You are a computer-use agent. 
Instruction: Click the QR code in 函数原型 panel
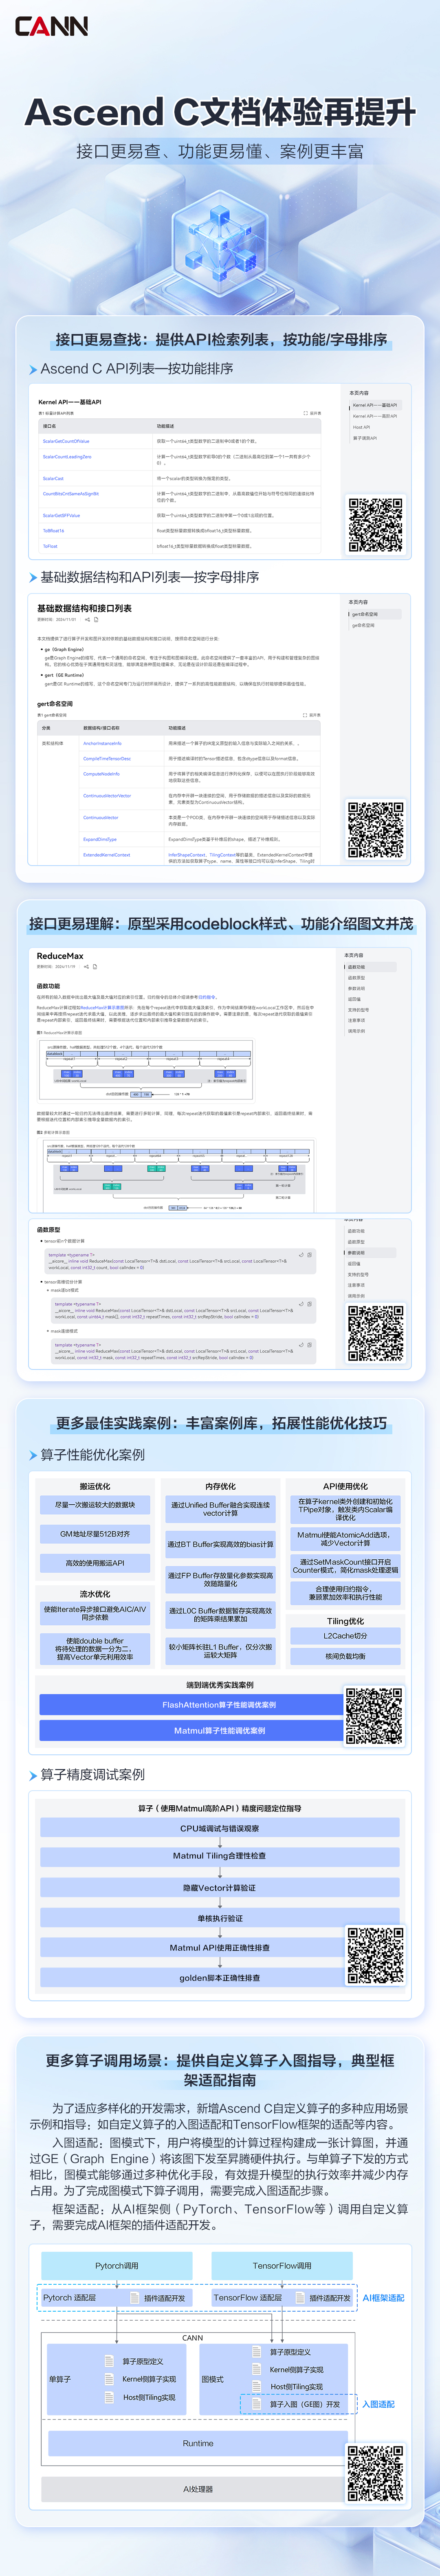[376, 1333]
